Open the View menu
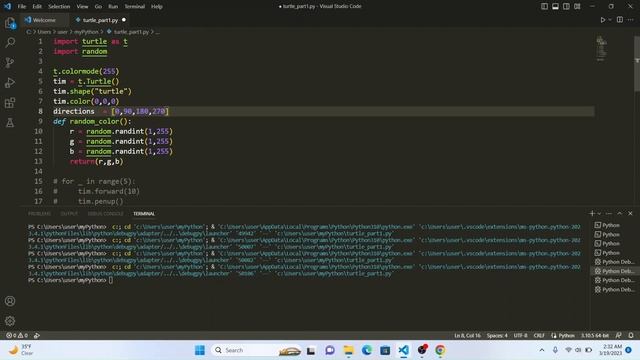Image resolution: width=640 pixels, height=360 pixels. tap(82, 7)
